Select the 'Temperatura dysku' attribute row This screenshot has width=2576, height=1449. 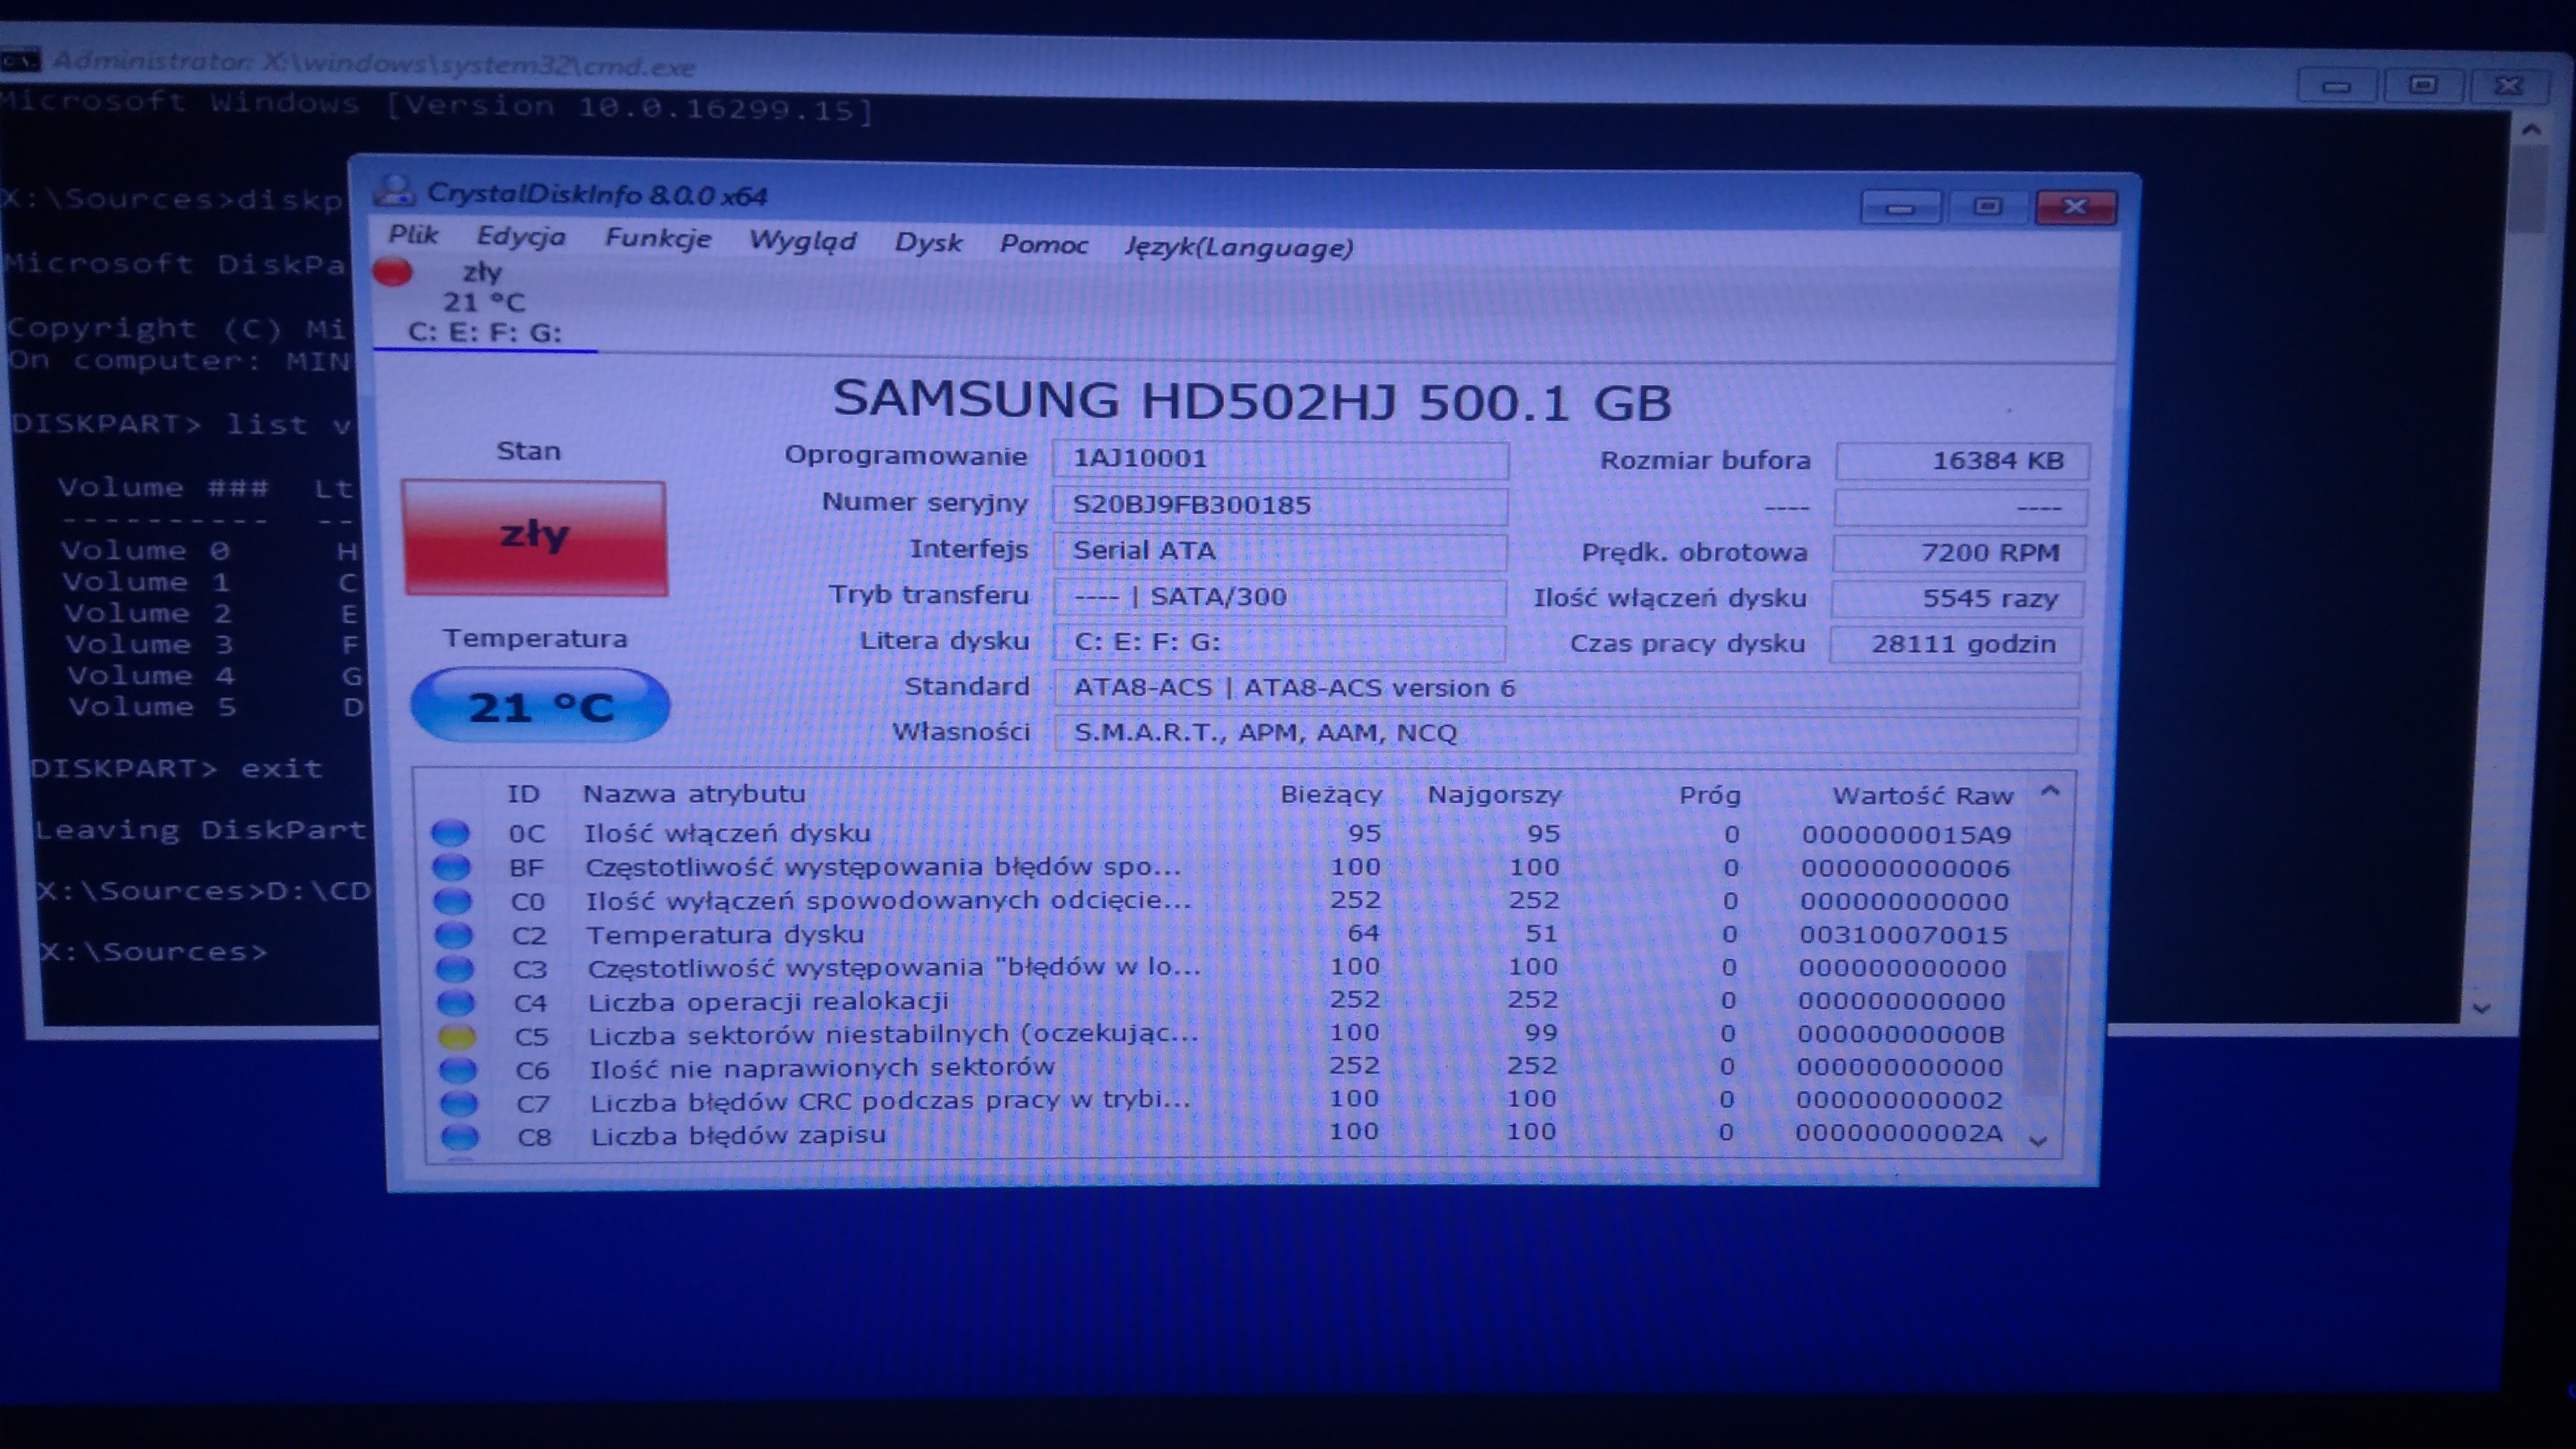coord(1224,934)
